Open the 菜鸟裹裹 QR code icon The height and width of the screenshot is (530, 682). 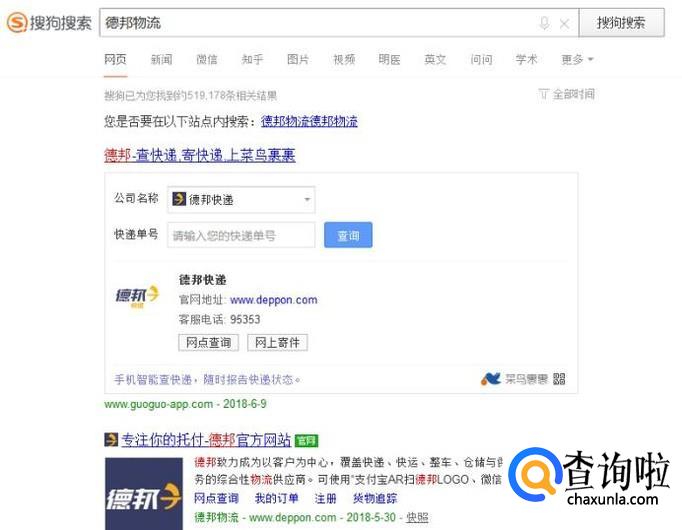click(559, 379)
